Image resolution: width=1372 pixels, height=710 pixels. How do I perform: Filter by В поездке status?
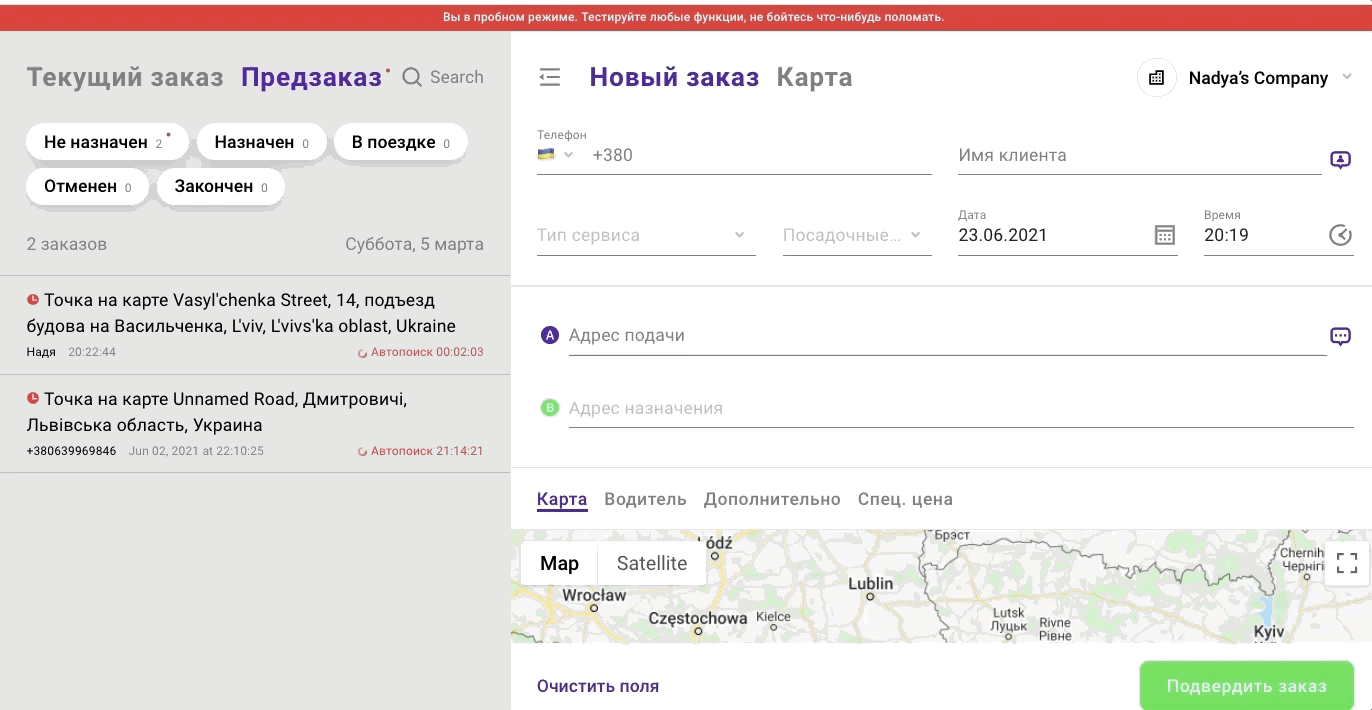(x=400, y=143)
